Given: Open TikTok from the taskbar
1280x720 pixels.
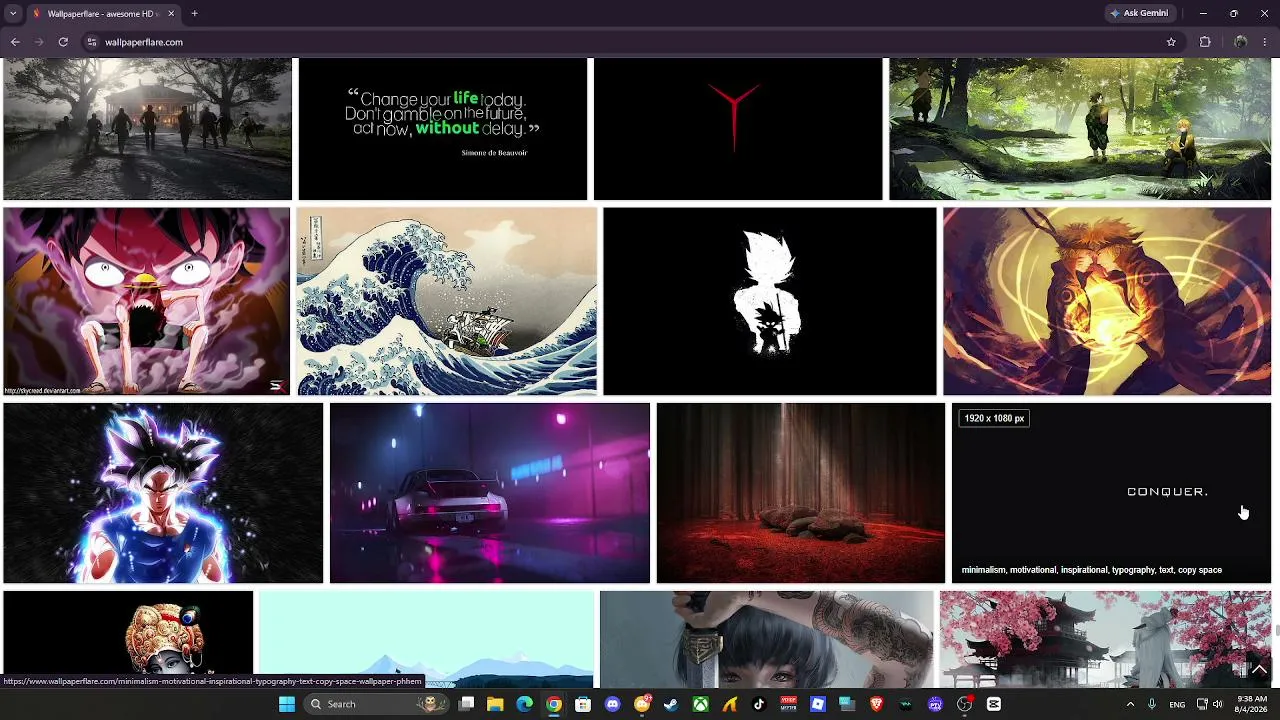Looking at the screenshot, I should [x=759, y=704].
